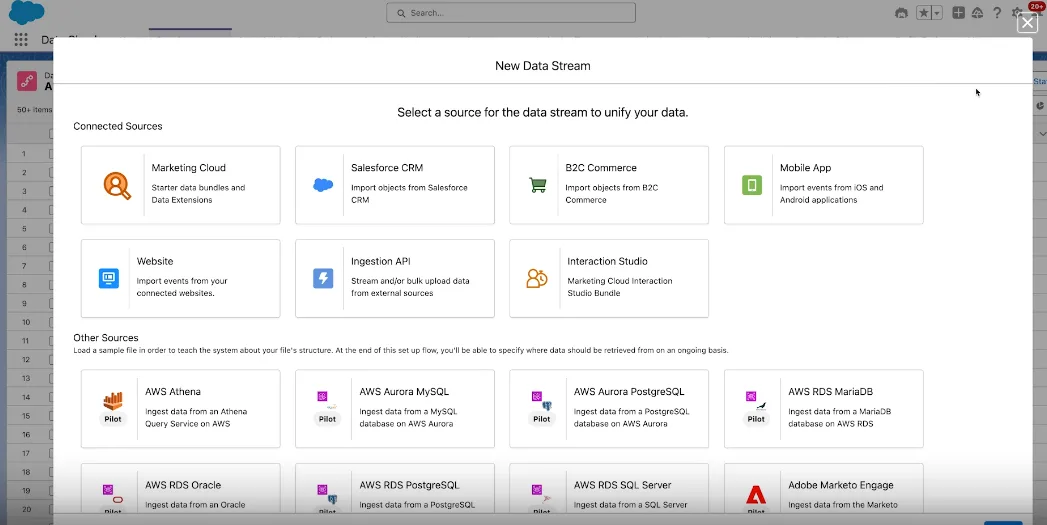Viewport: 1047px width, 525px height.
Task: Open the Help question mark
Action: click(x=997, y=13)
